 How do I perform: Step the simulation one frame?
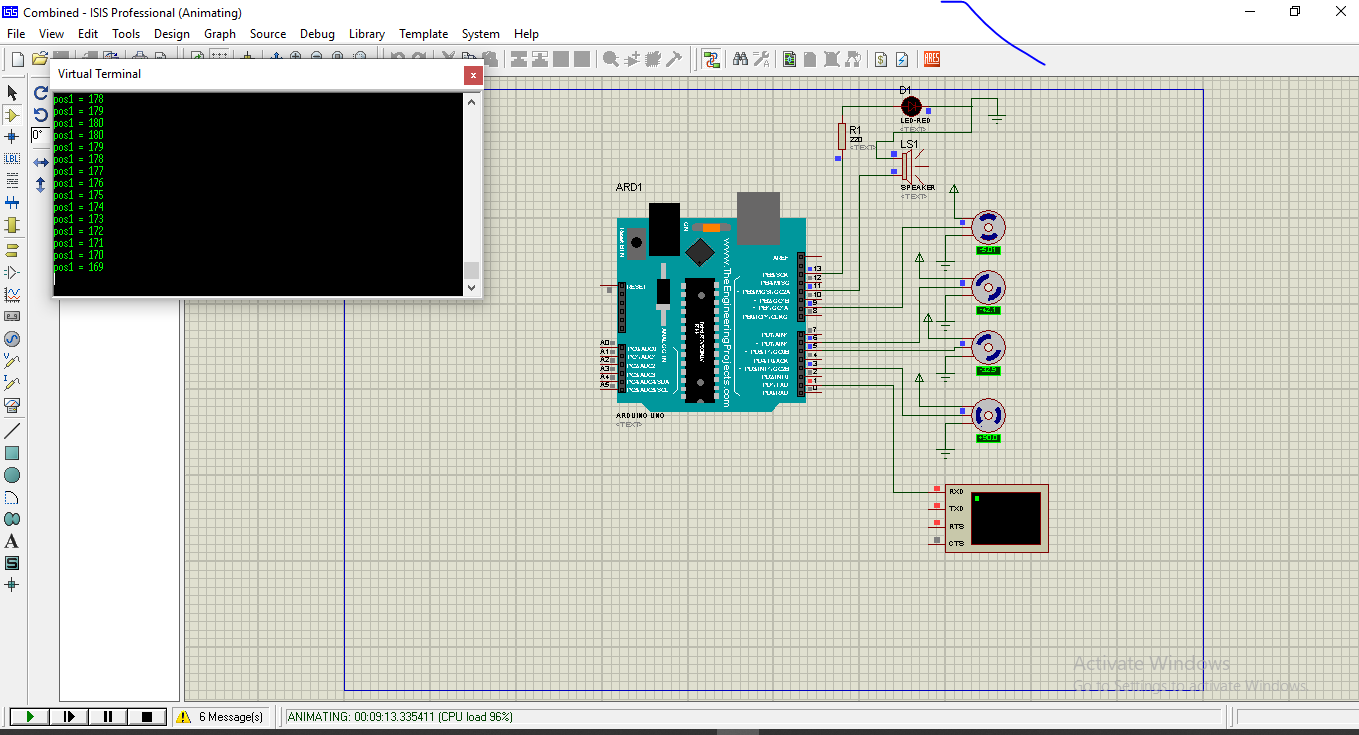point(69,717)
